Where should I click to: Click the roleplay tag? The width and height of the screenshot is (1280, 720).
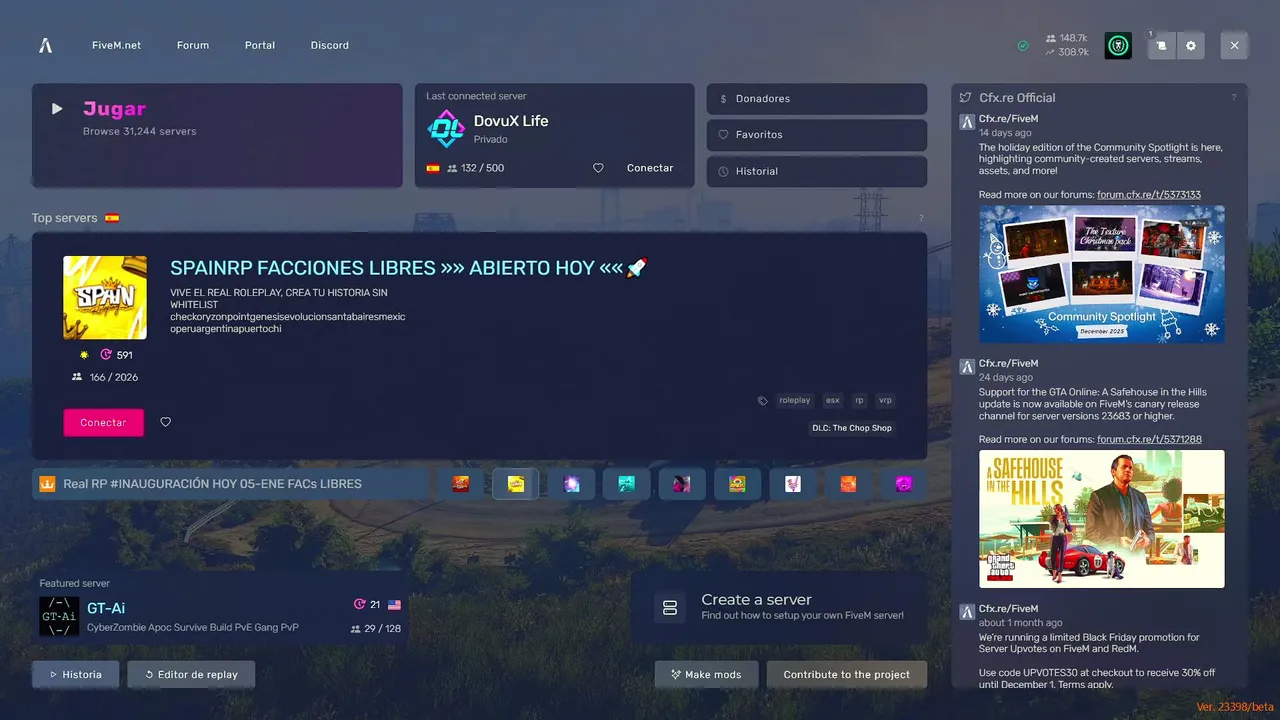(795, 400)
